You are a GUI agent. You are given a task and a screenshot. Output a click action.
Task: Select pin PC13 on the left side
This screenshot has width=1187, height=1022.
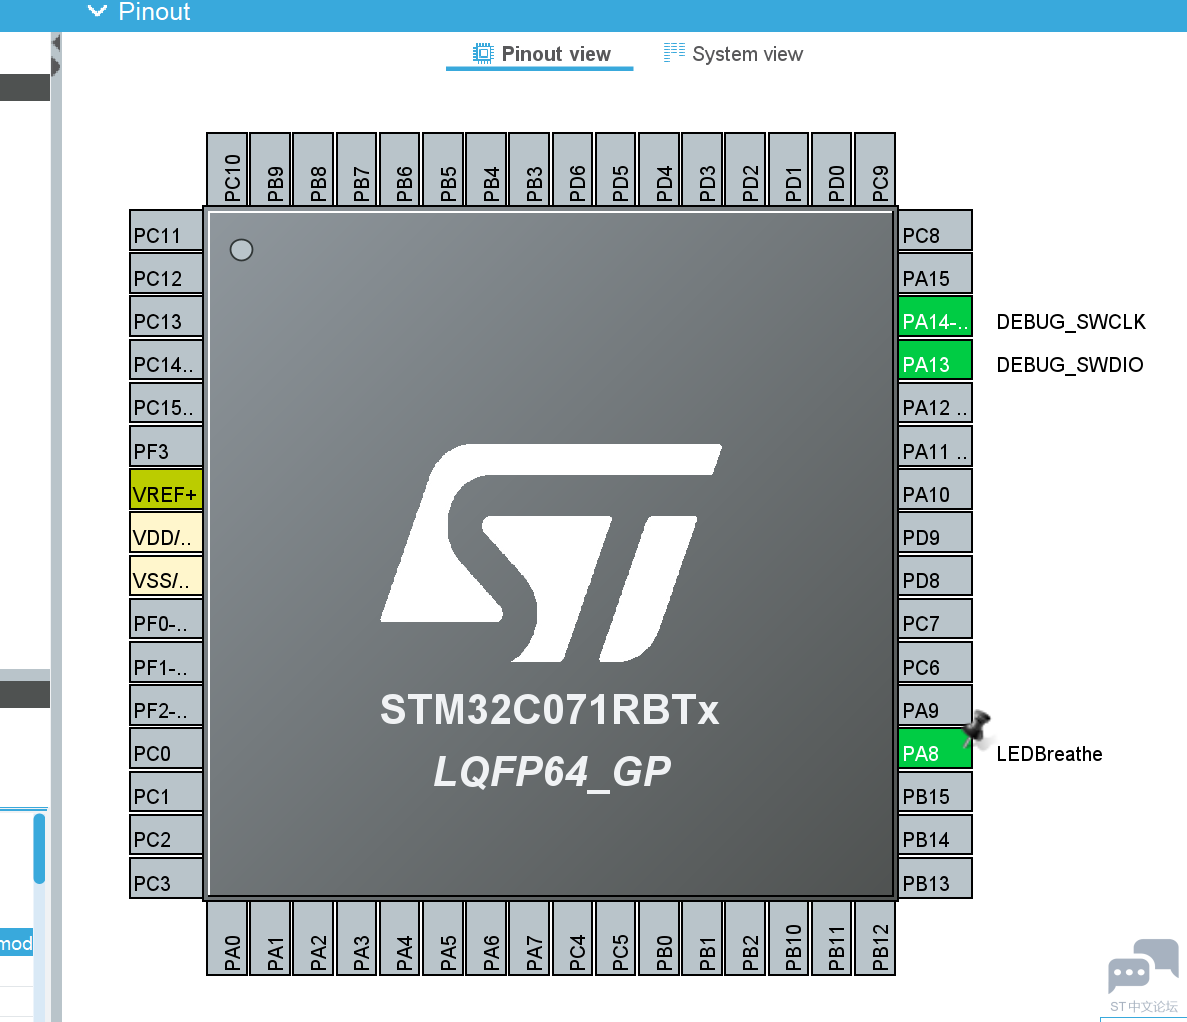tap(166, 320)
